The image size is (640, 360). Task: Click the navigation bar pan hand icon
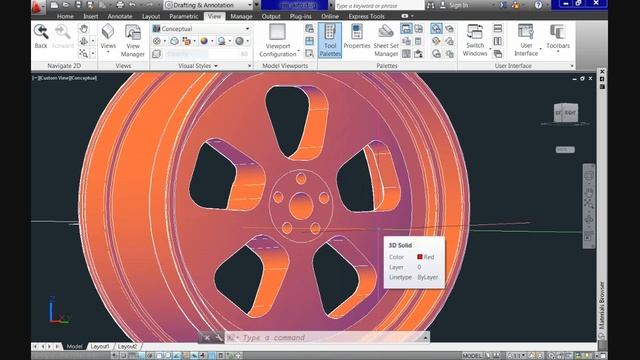coord(589,192)
